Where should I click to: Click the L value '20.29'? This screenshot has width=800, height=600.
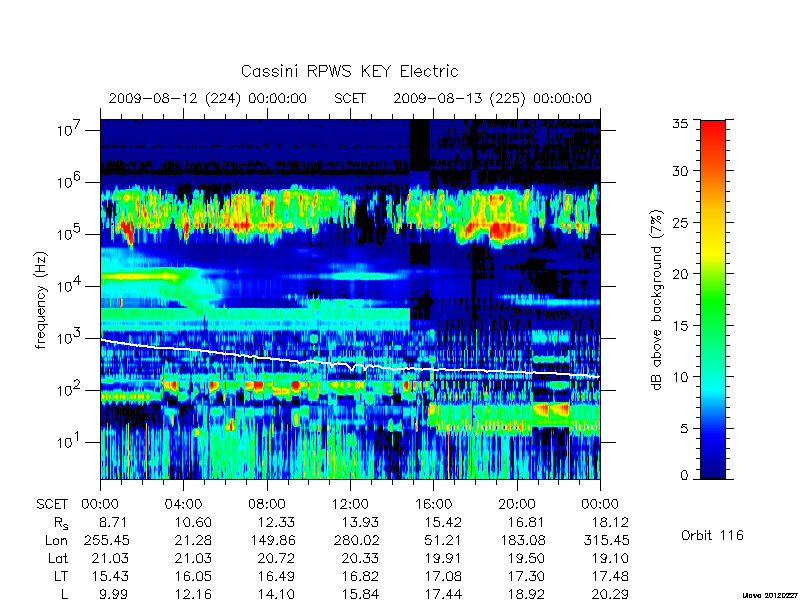point(610,594)
